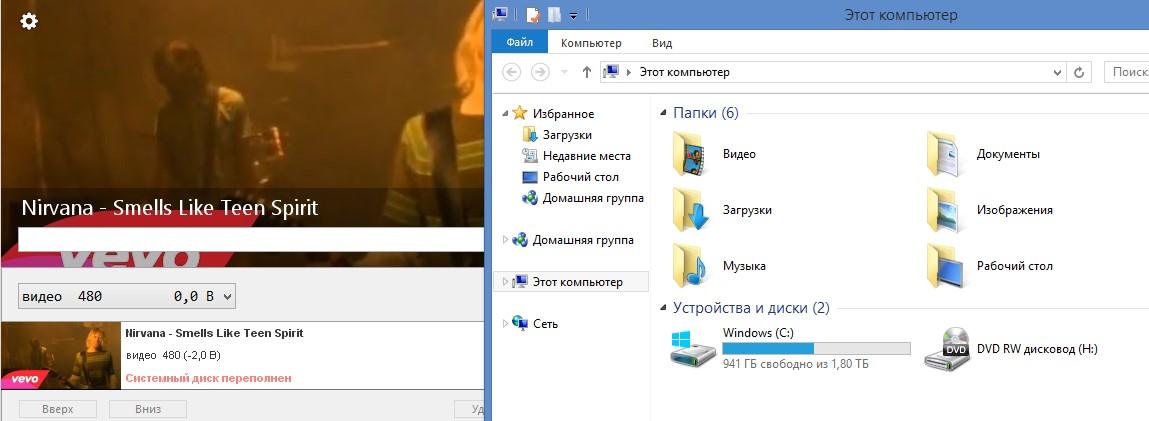Collapse the Избранное tree node
Image resolution: width=1149 pixels, height=421 pixels.
(x=505, y=113)
